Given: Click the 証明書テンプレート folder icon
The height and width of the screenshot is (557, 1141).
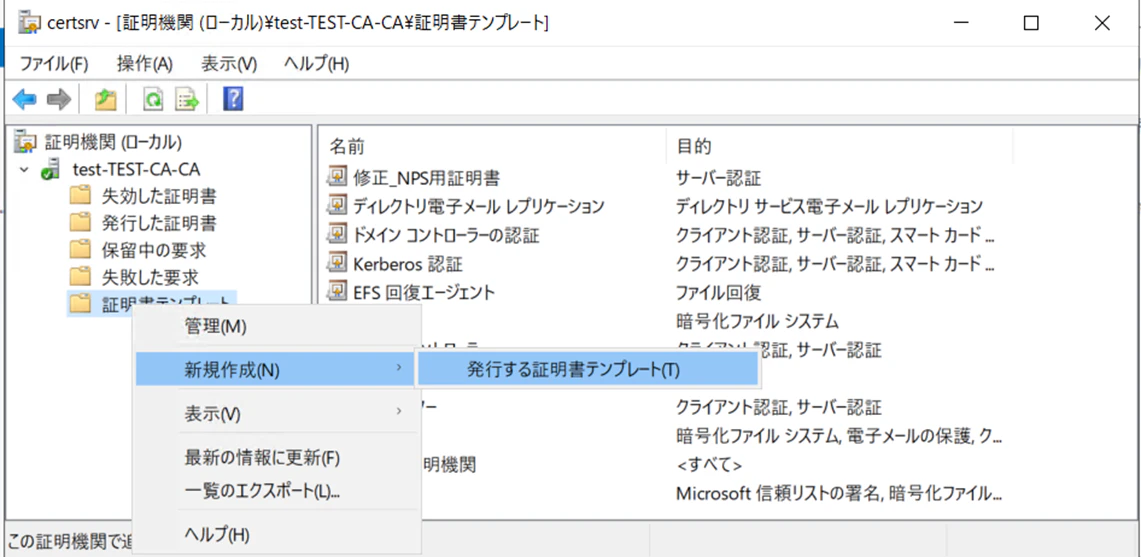Looking at the screenshot, I should [79, 304].
